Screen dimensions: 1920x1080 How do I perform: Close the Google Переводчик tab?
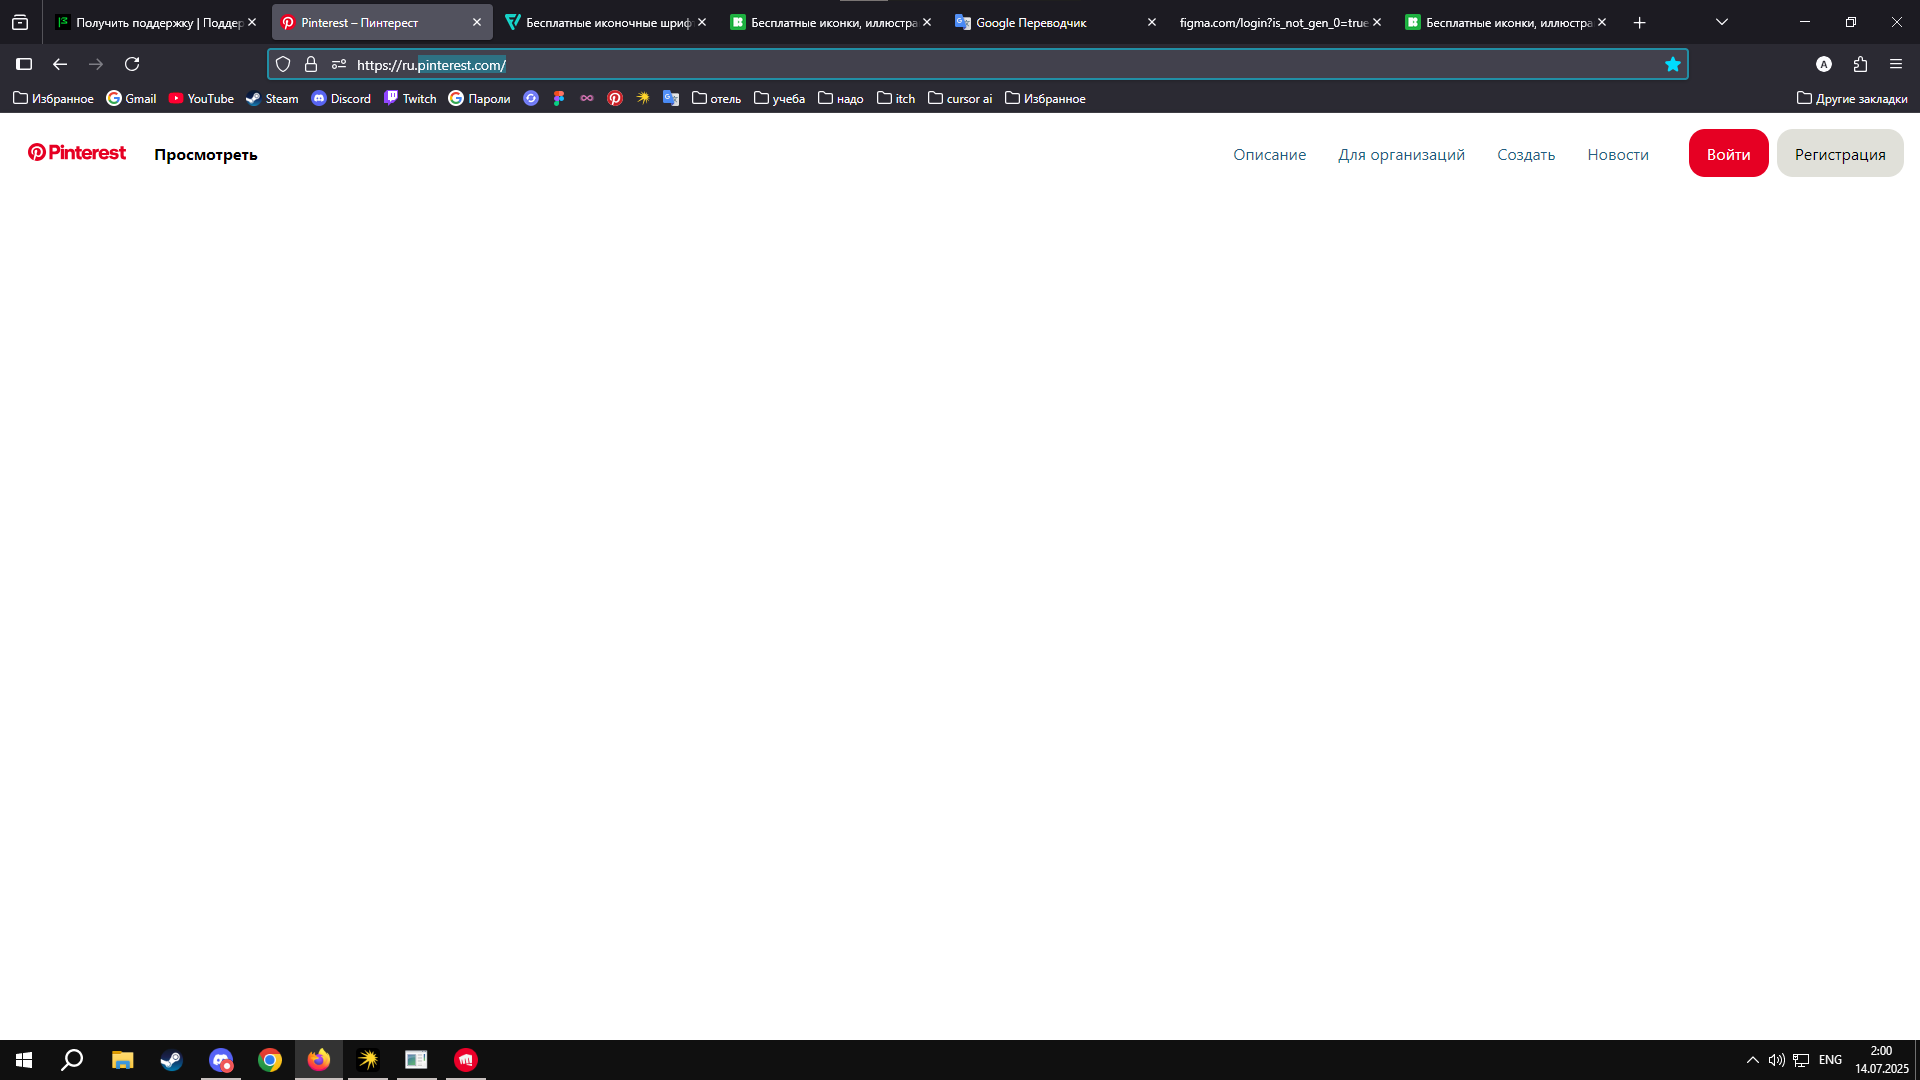(x=1151, y=22)
